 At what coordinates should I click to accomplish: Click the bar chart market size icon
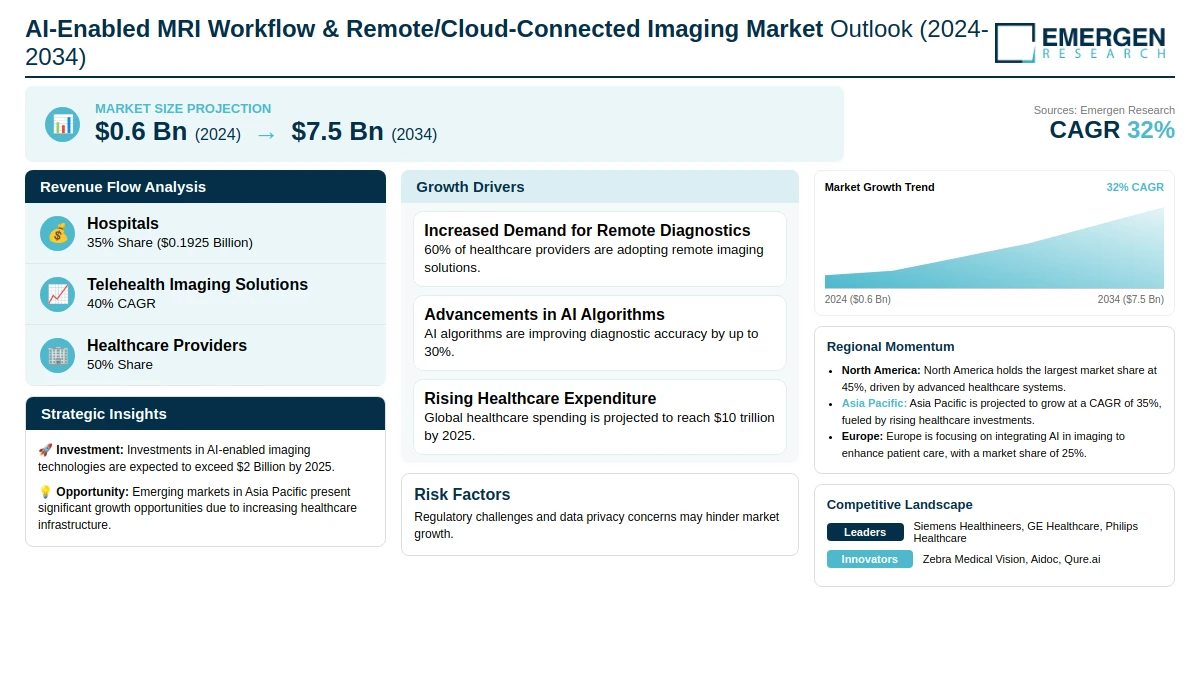point(62,124)
